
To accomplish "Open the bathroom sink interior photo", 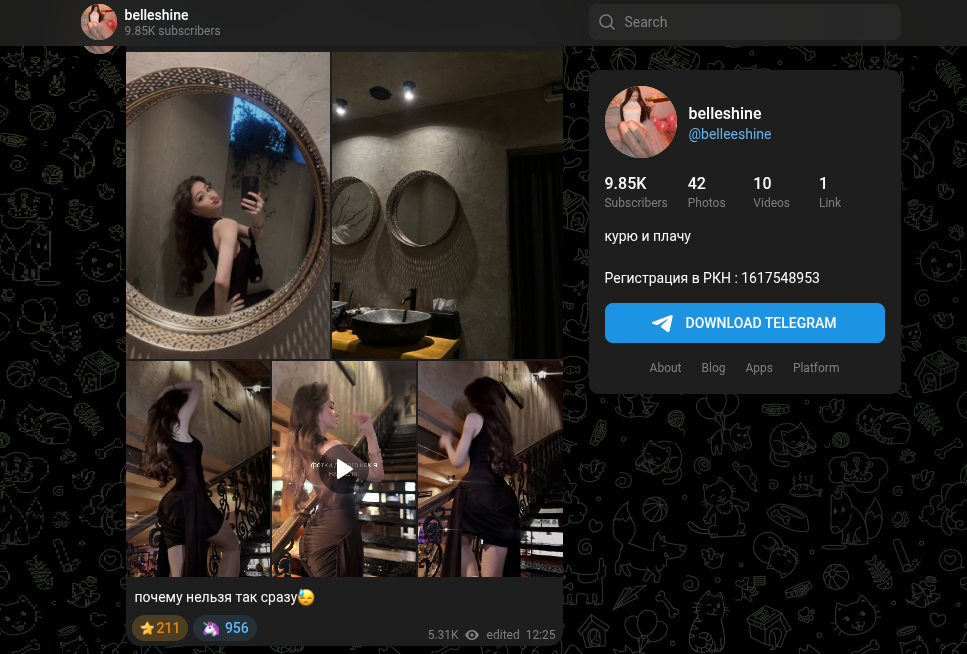I will point(447,205).
